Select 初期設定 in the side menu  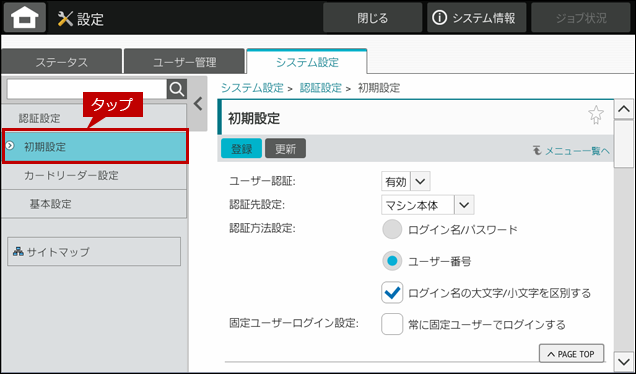point(95,146)
